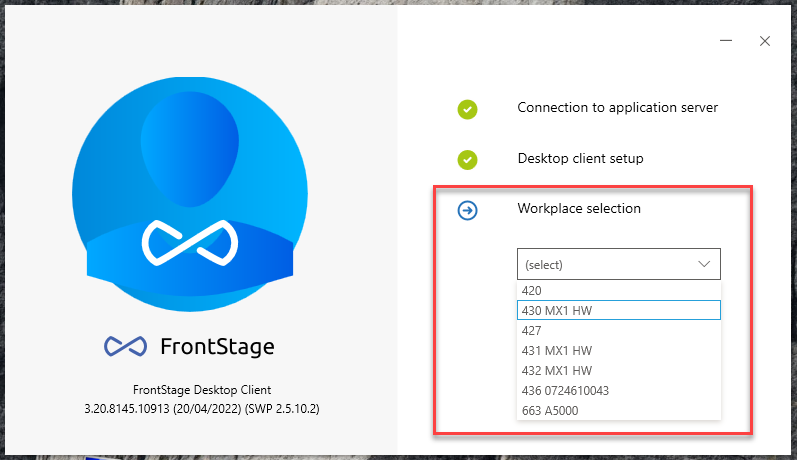The width and height of the screenshot is (797, 460).
Task: Choose the 432 MX1 HW workplace
Action: pos(619,371)
